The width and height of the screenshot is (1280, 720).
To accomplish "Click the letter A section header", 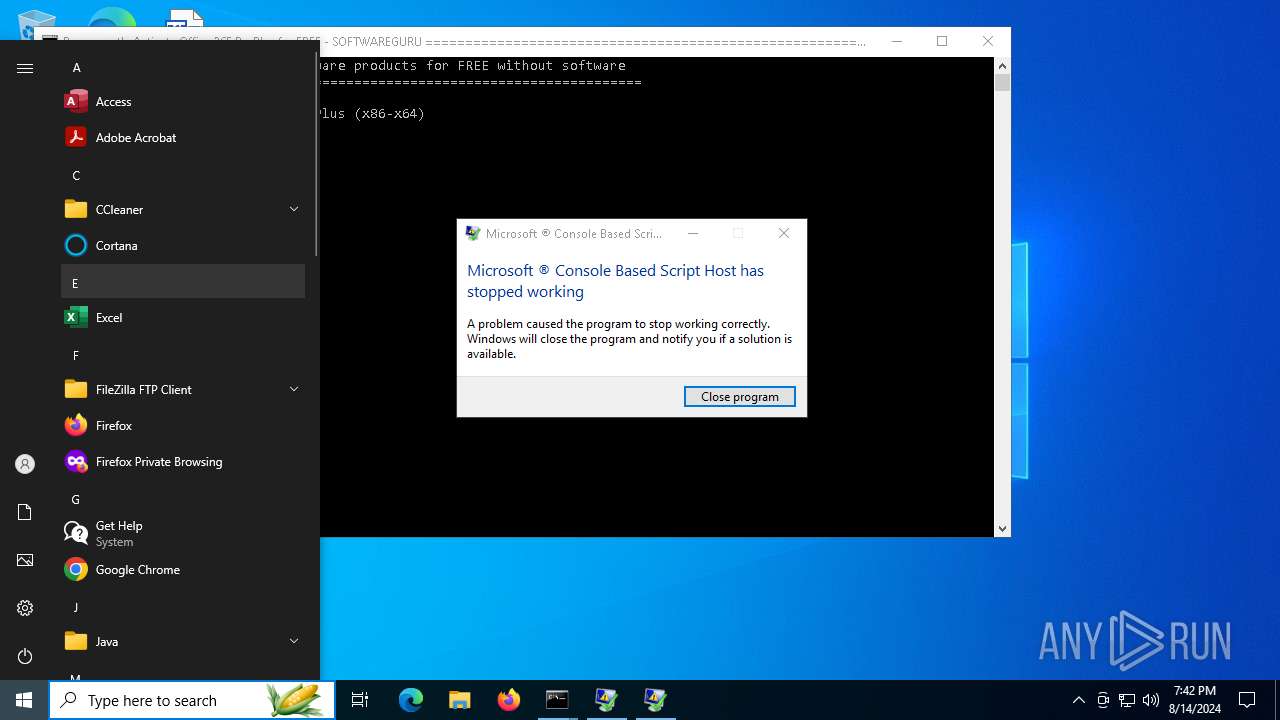I will point(183,68).
